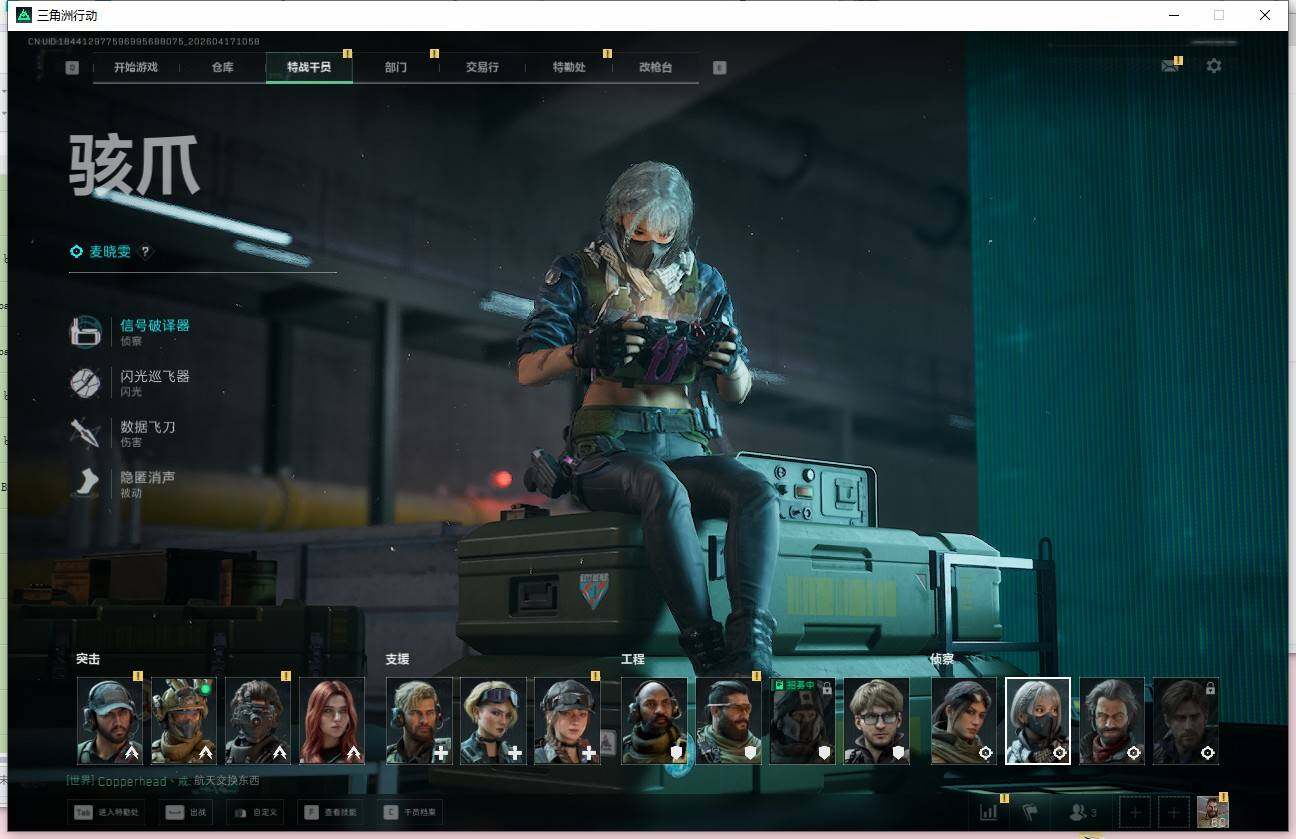Switch to the 仓库 tab
The image size is (1296, 839).
coord(222,67)
